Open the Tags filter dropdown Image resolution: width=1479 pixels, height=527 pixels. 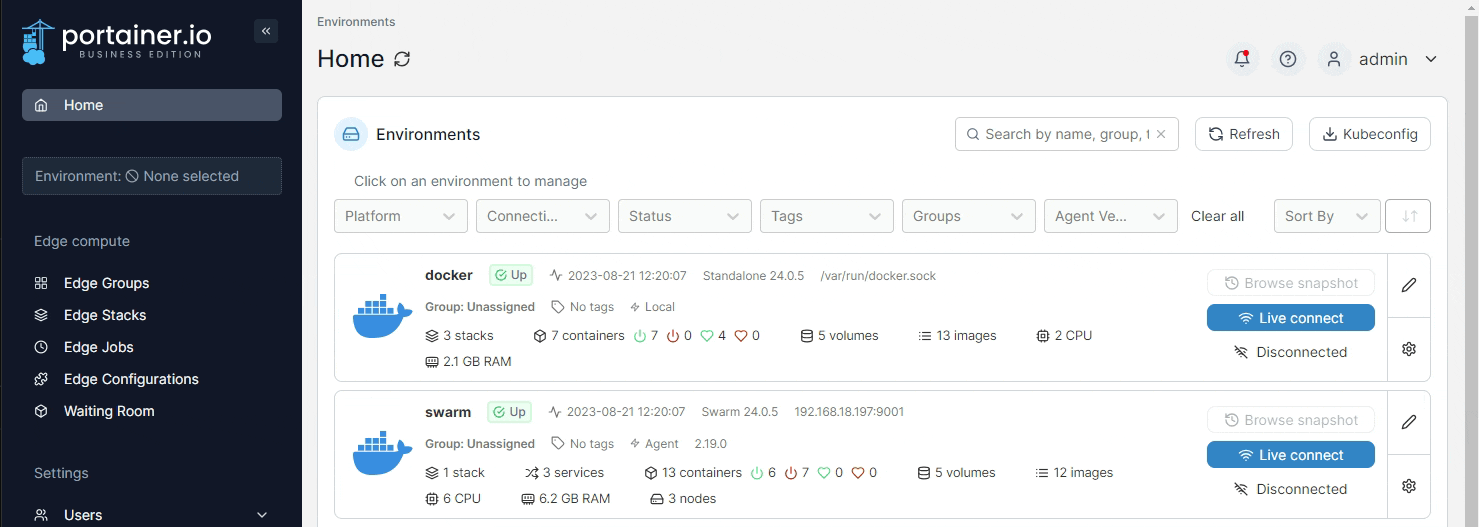[x=827, y=216]
